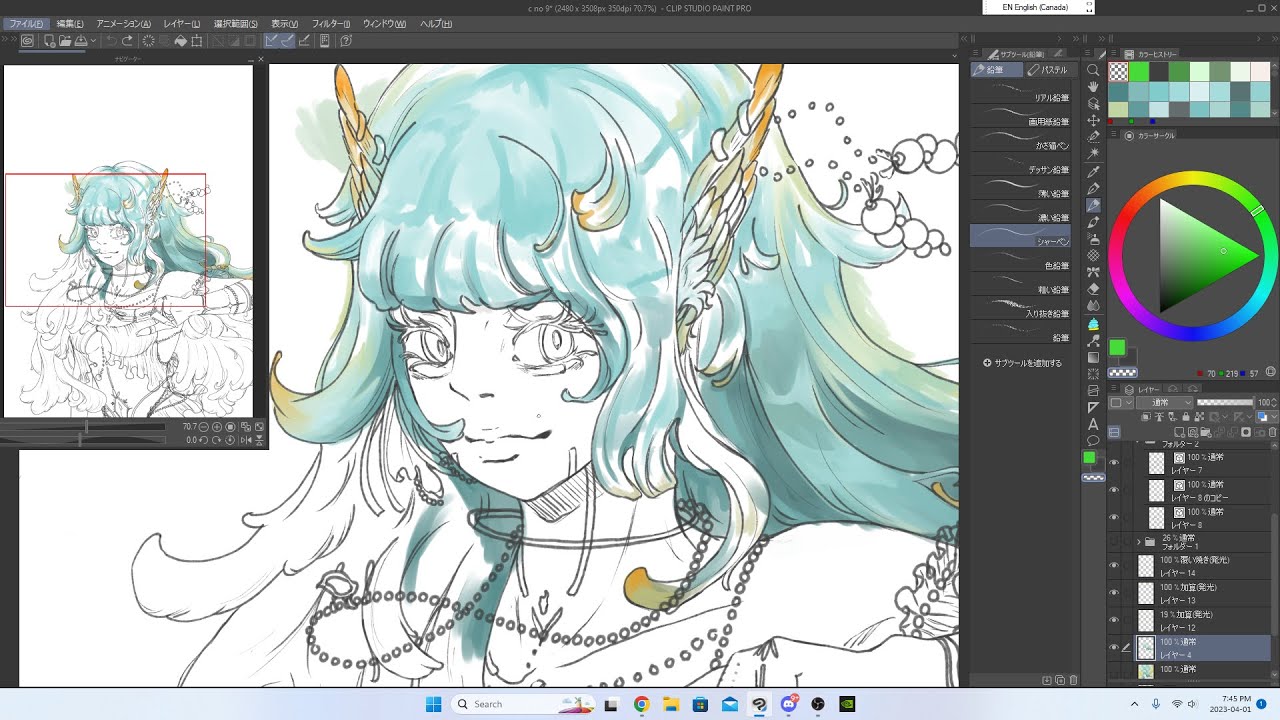The image size is (1280, 720).
Task: Select the Blend tool
Action: [1093, 306]
